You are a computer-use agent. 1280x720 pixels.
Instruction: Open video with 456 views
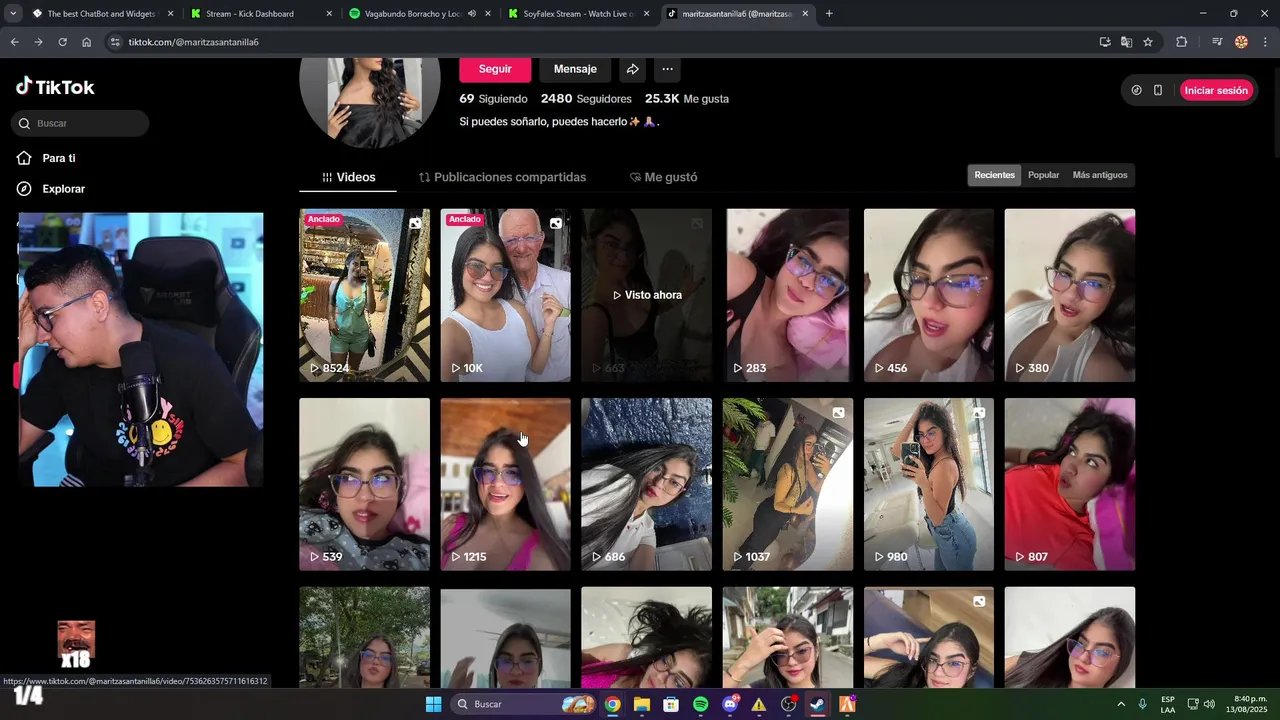click(x=929, y=295)
